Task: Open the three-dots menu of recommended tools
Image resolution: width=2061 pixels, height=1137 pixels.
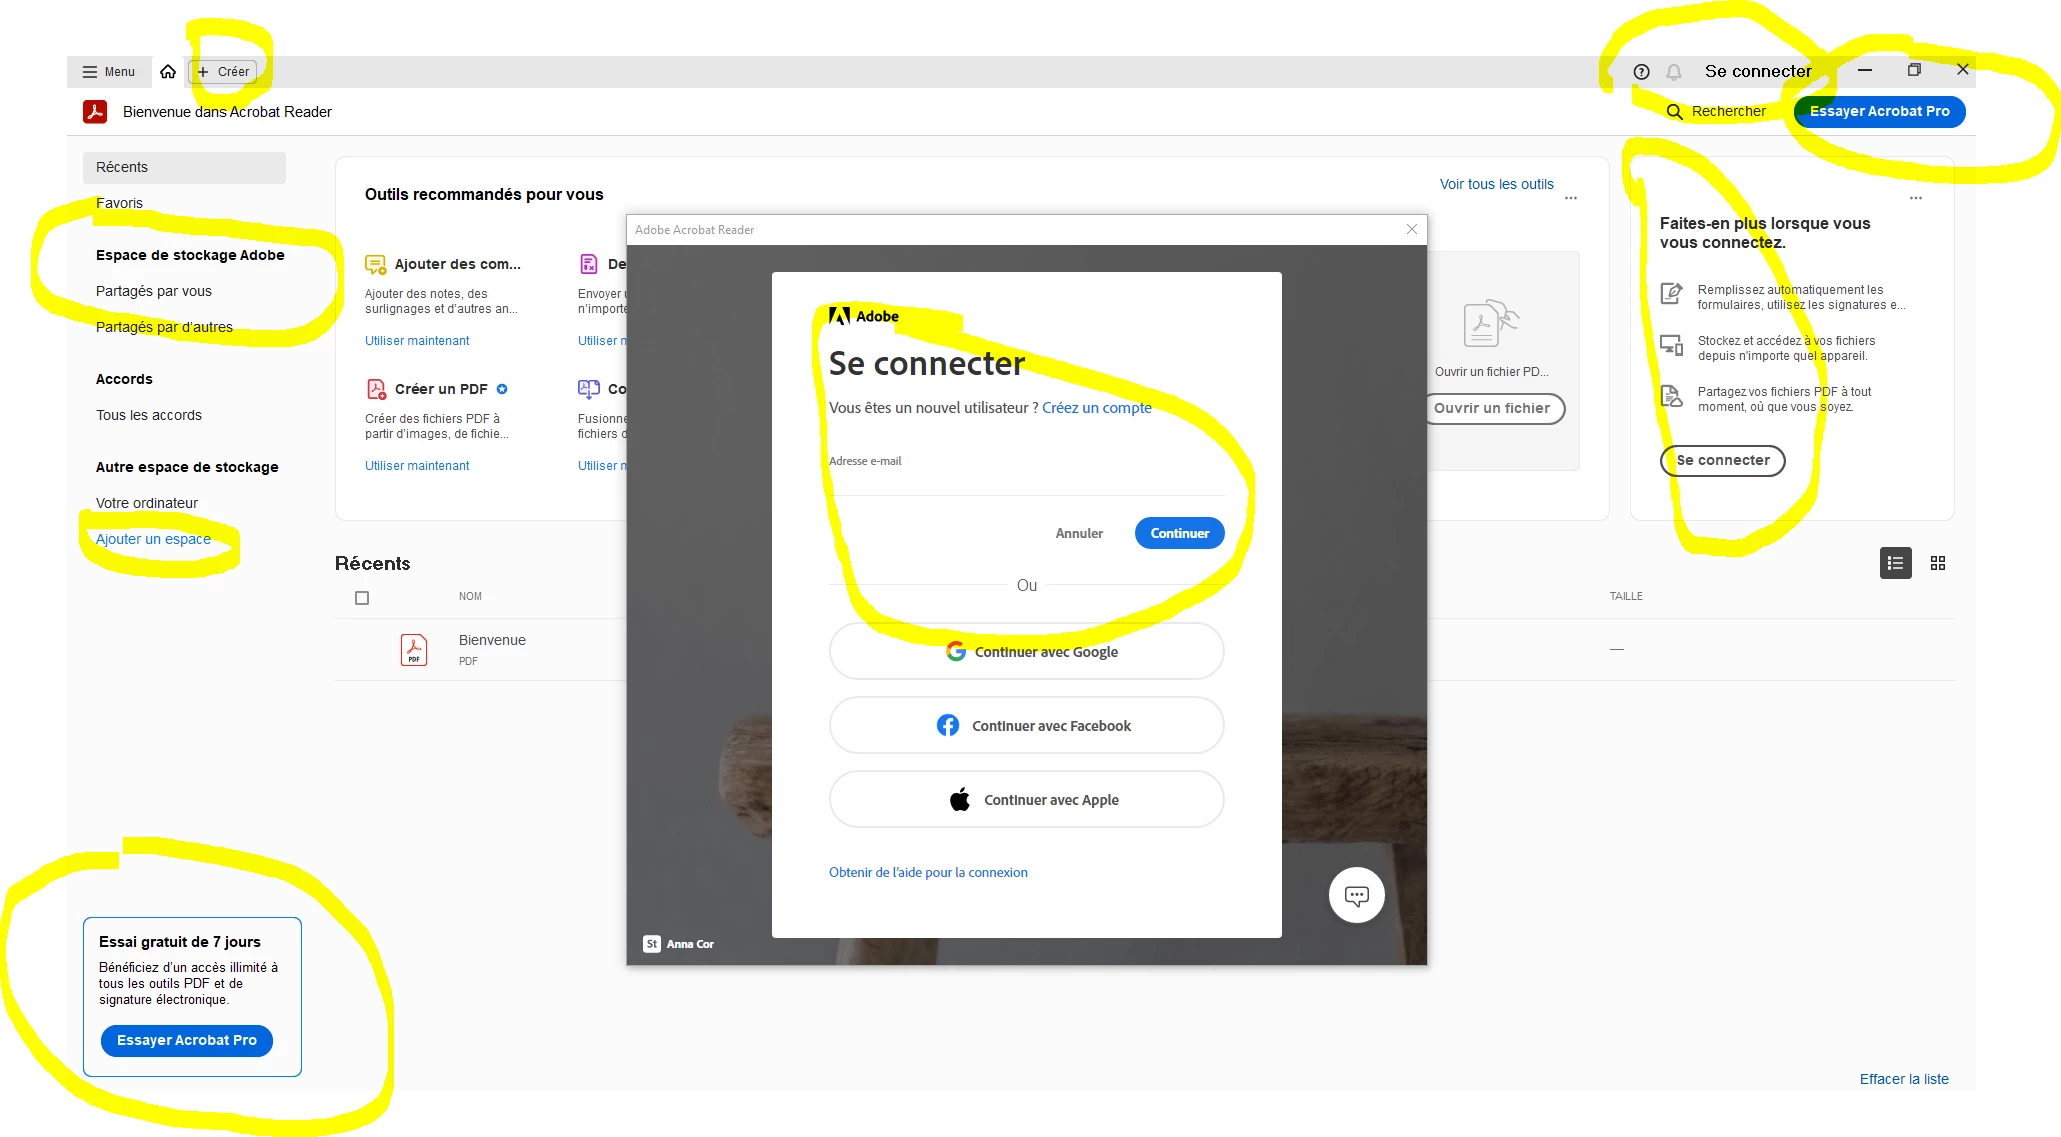Action: coord(1571,198)
